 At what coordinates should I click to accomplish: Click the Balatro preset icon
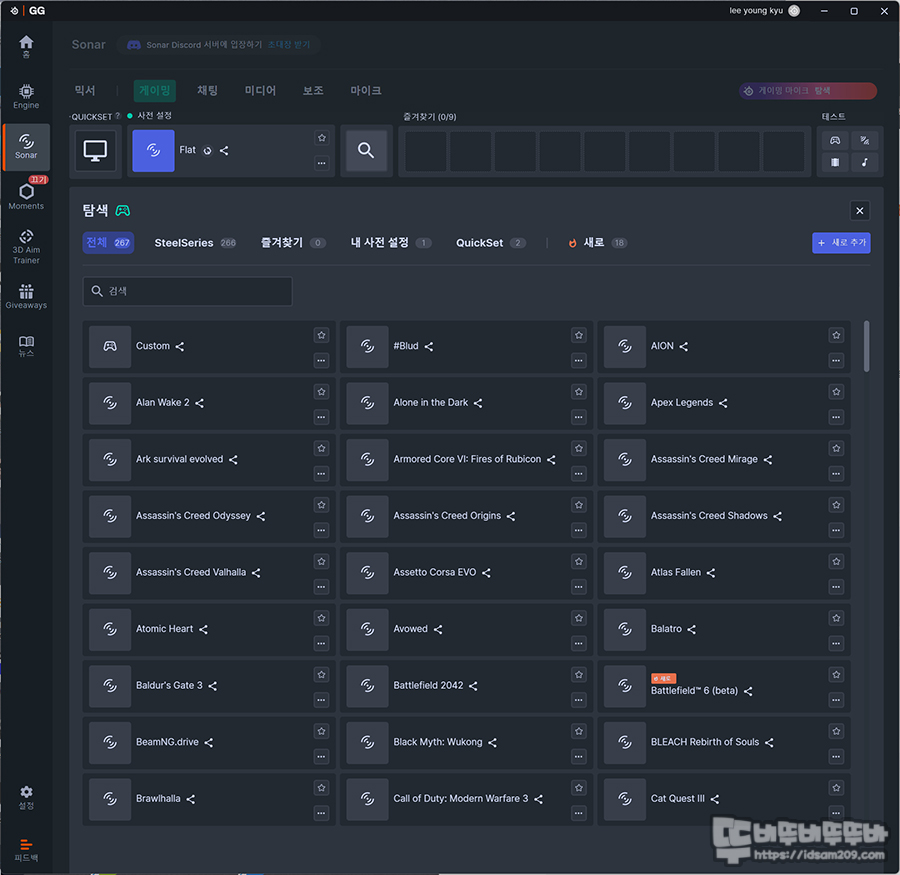point(624,629)
